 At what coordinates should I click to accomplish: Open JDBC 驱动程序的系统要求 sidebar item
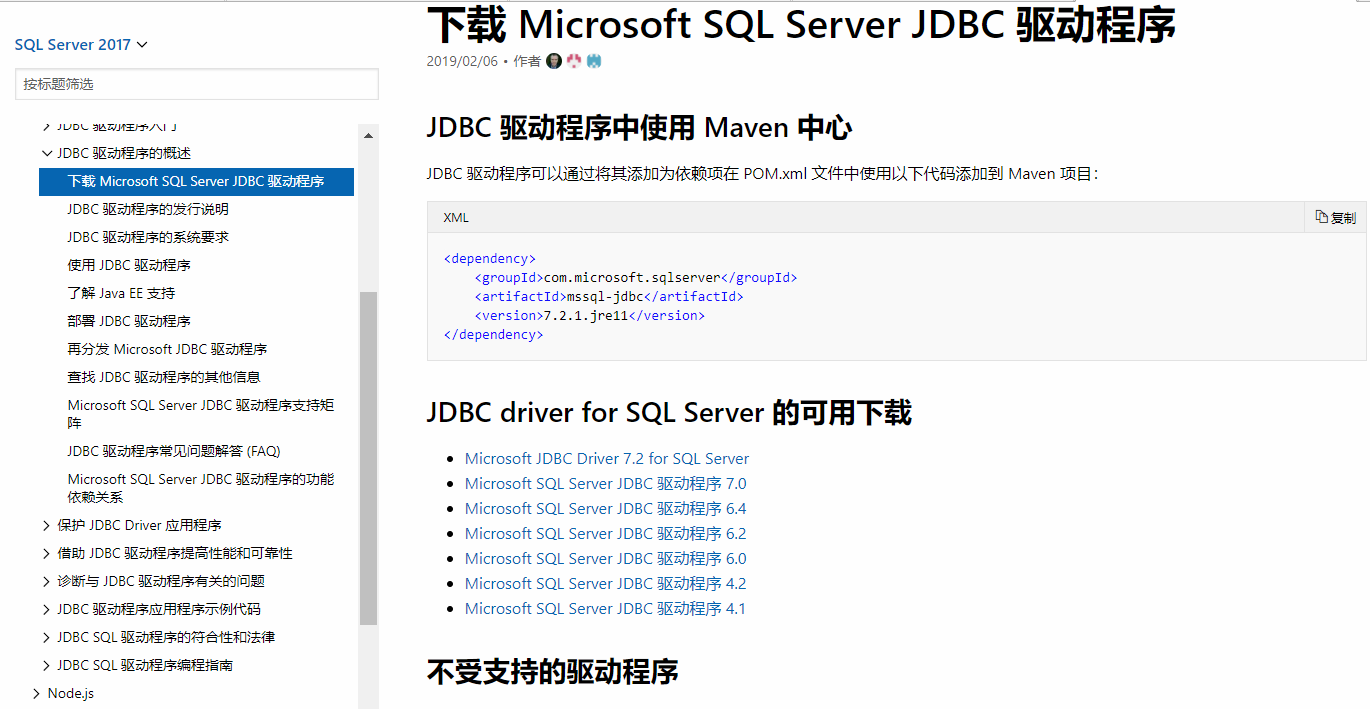[x=148, y=237]
